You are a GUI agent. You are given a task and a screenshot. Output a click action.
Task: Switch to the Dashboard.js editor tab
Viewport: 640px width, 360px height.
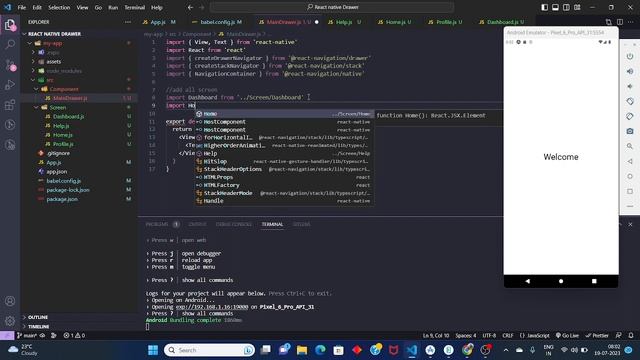pos(502,22)
